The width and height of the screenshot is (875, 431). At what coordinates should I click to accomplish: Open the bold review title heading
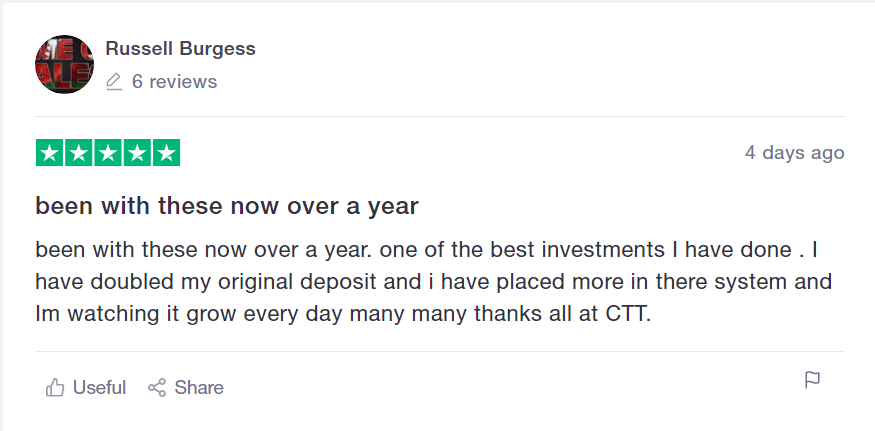(227, 206)
